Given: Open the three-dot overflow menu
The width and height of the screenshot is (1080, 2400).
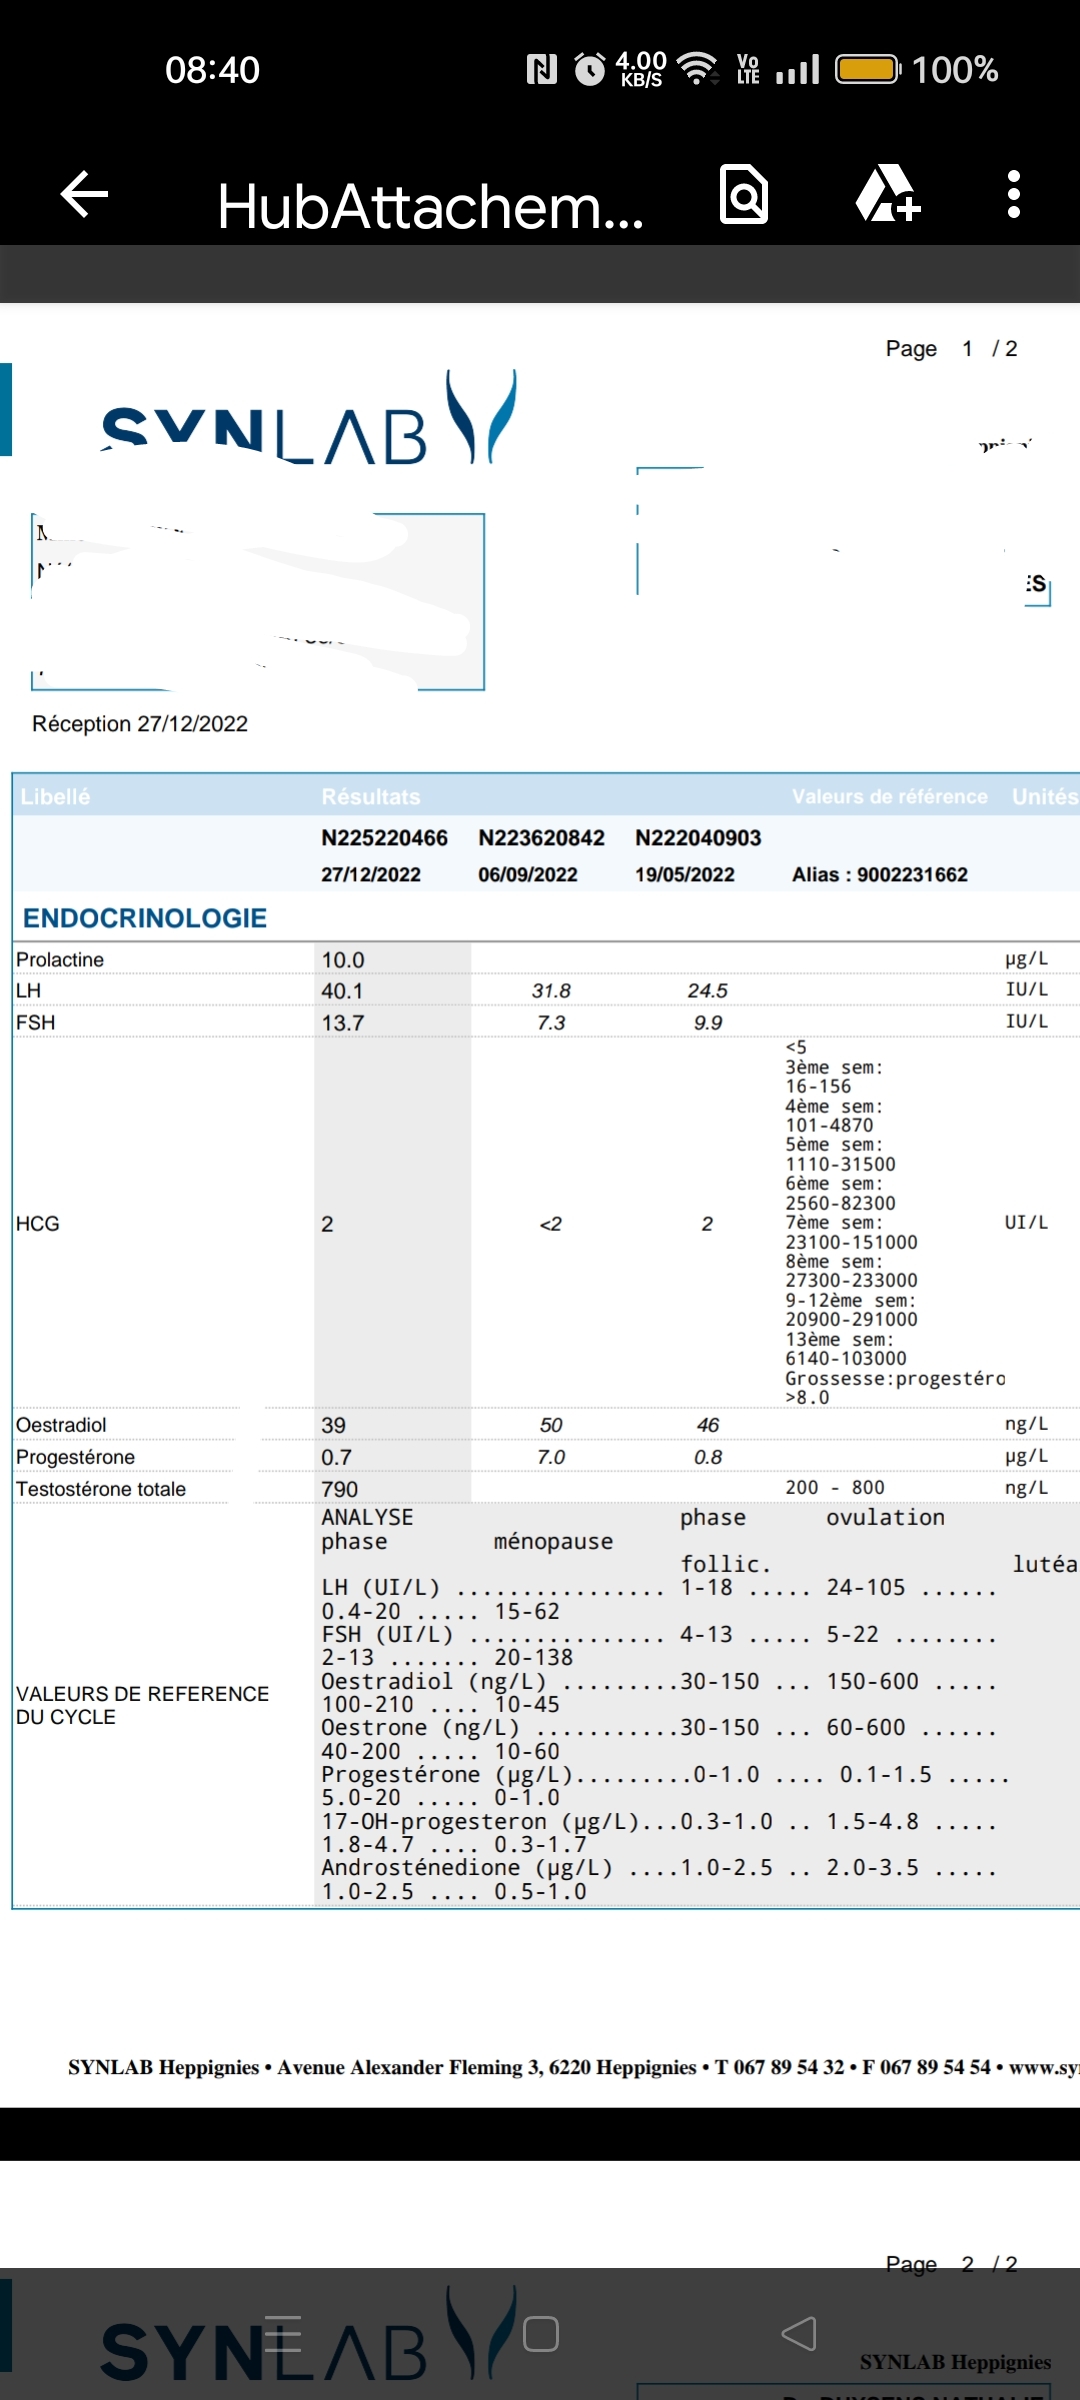Looking at the screenshot, I should point(1014,194).
